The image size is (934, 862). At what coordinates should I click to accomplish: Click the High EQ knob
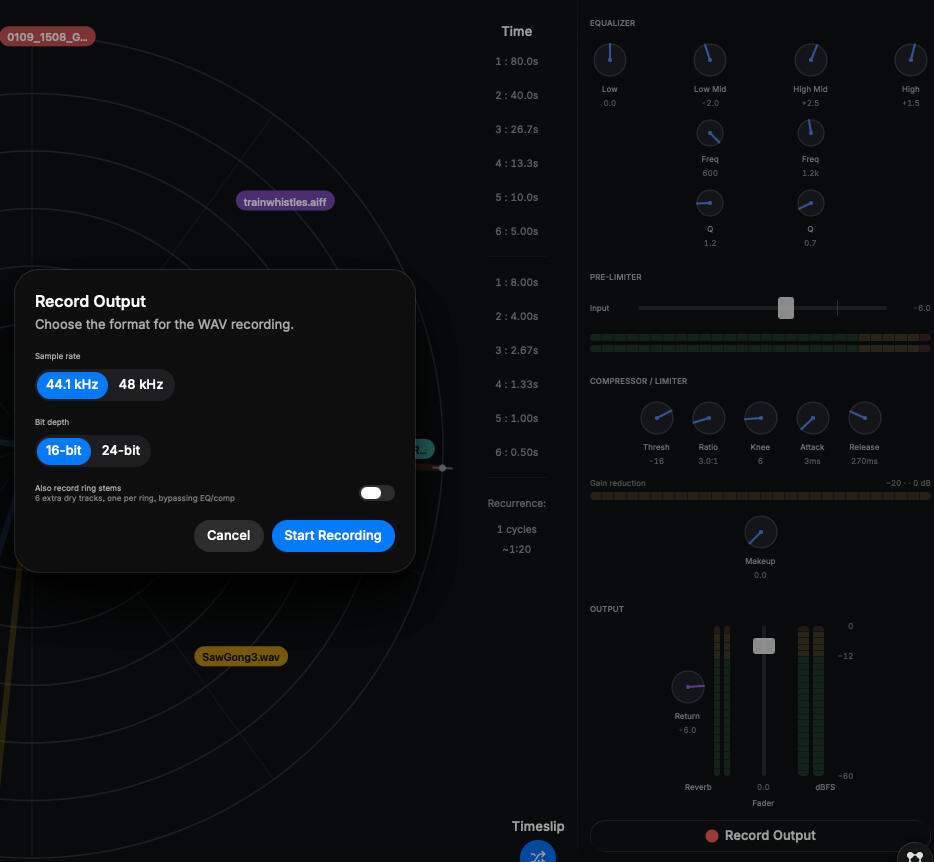pos(910,60)
